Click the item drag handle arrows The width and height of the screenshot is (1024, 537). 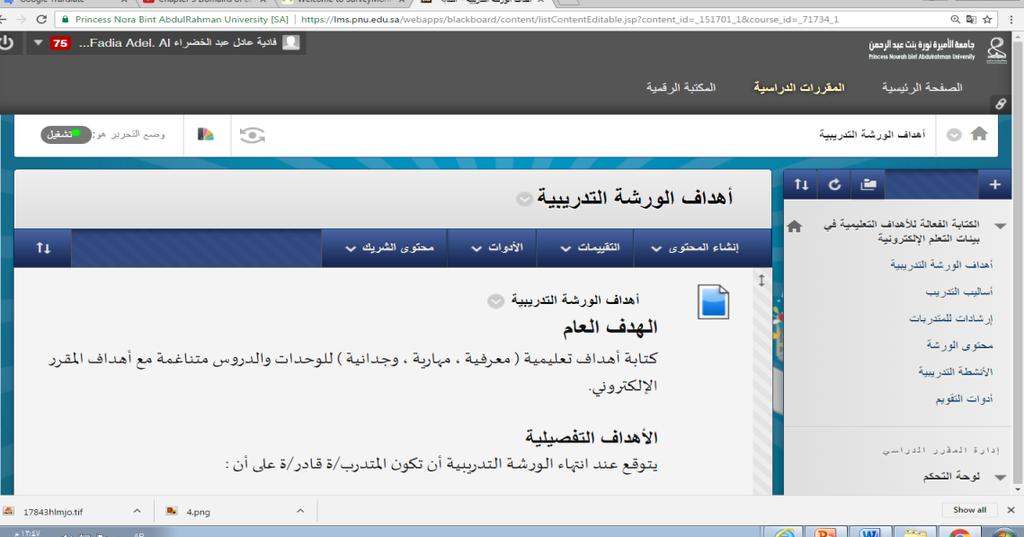[x=761, y=280]
